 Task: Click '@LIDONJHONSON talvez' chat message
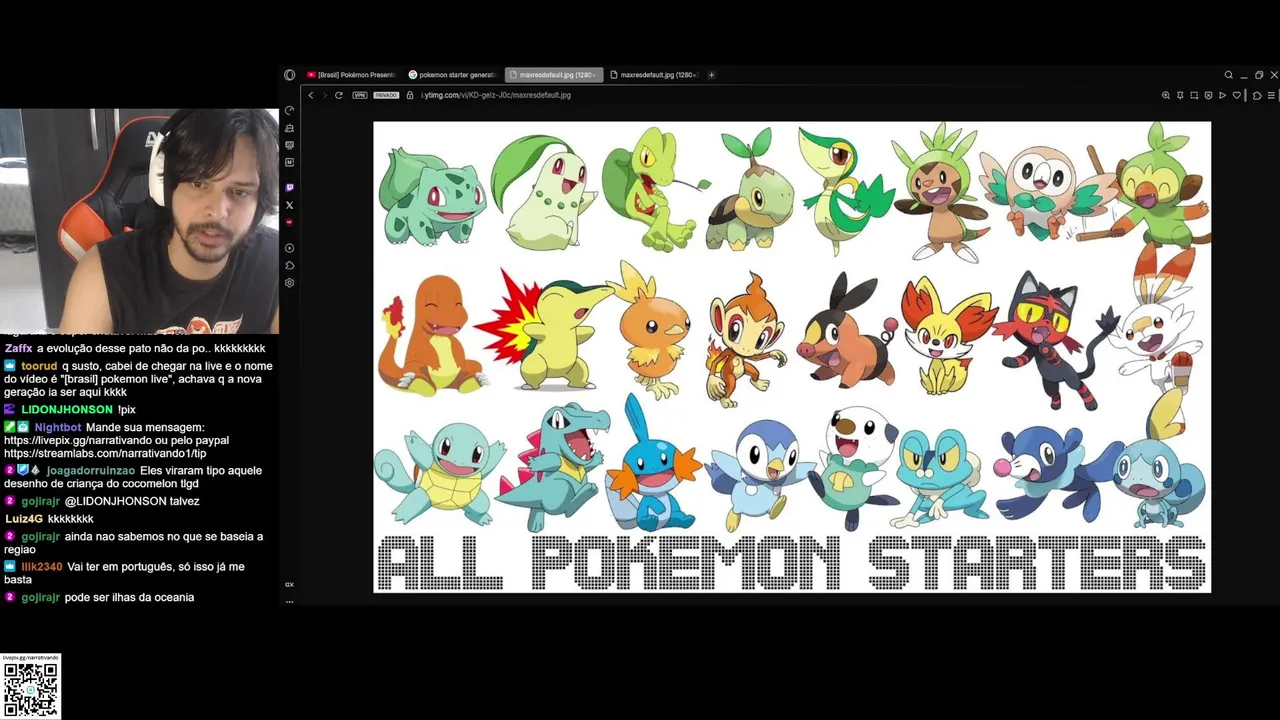click(132, 501)
